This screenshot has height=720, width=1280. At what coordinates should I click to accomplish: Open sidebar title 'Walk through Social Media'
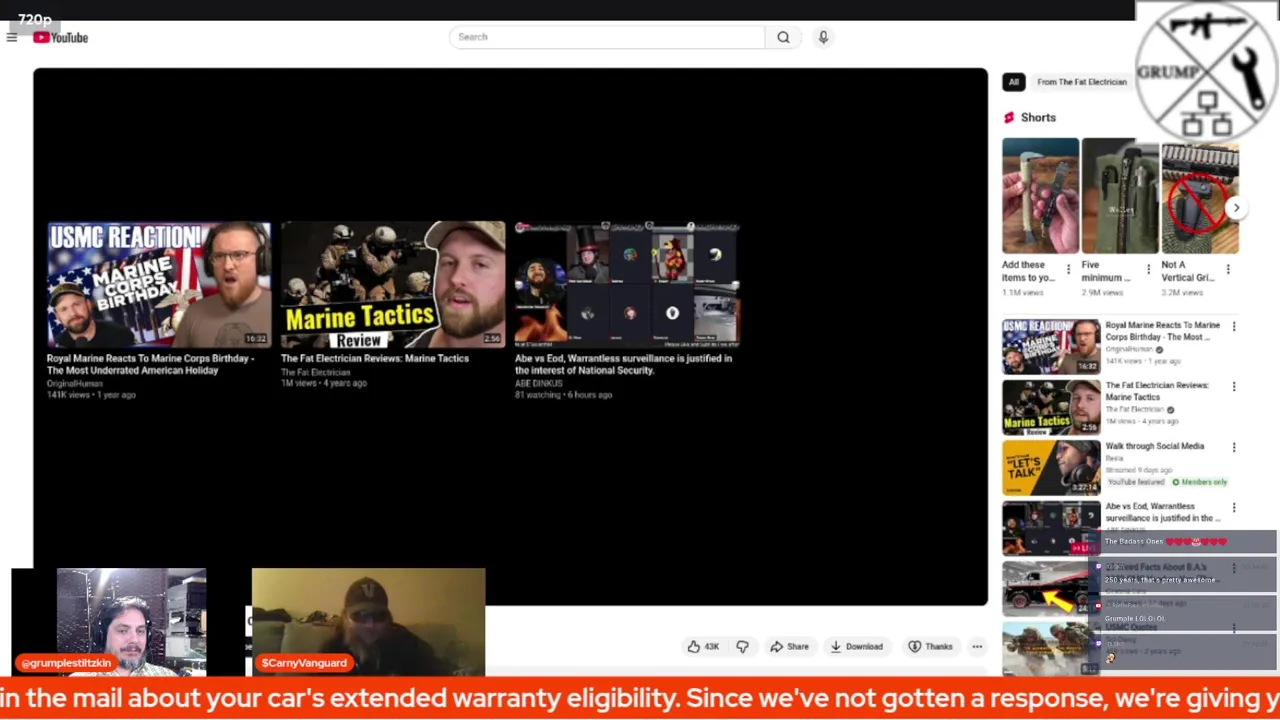[1154, 446]
